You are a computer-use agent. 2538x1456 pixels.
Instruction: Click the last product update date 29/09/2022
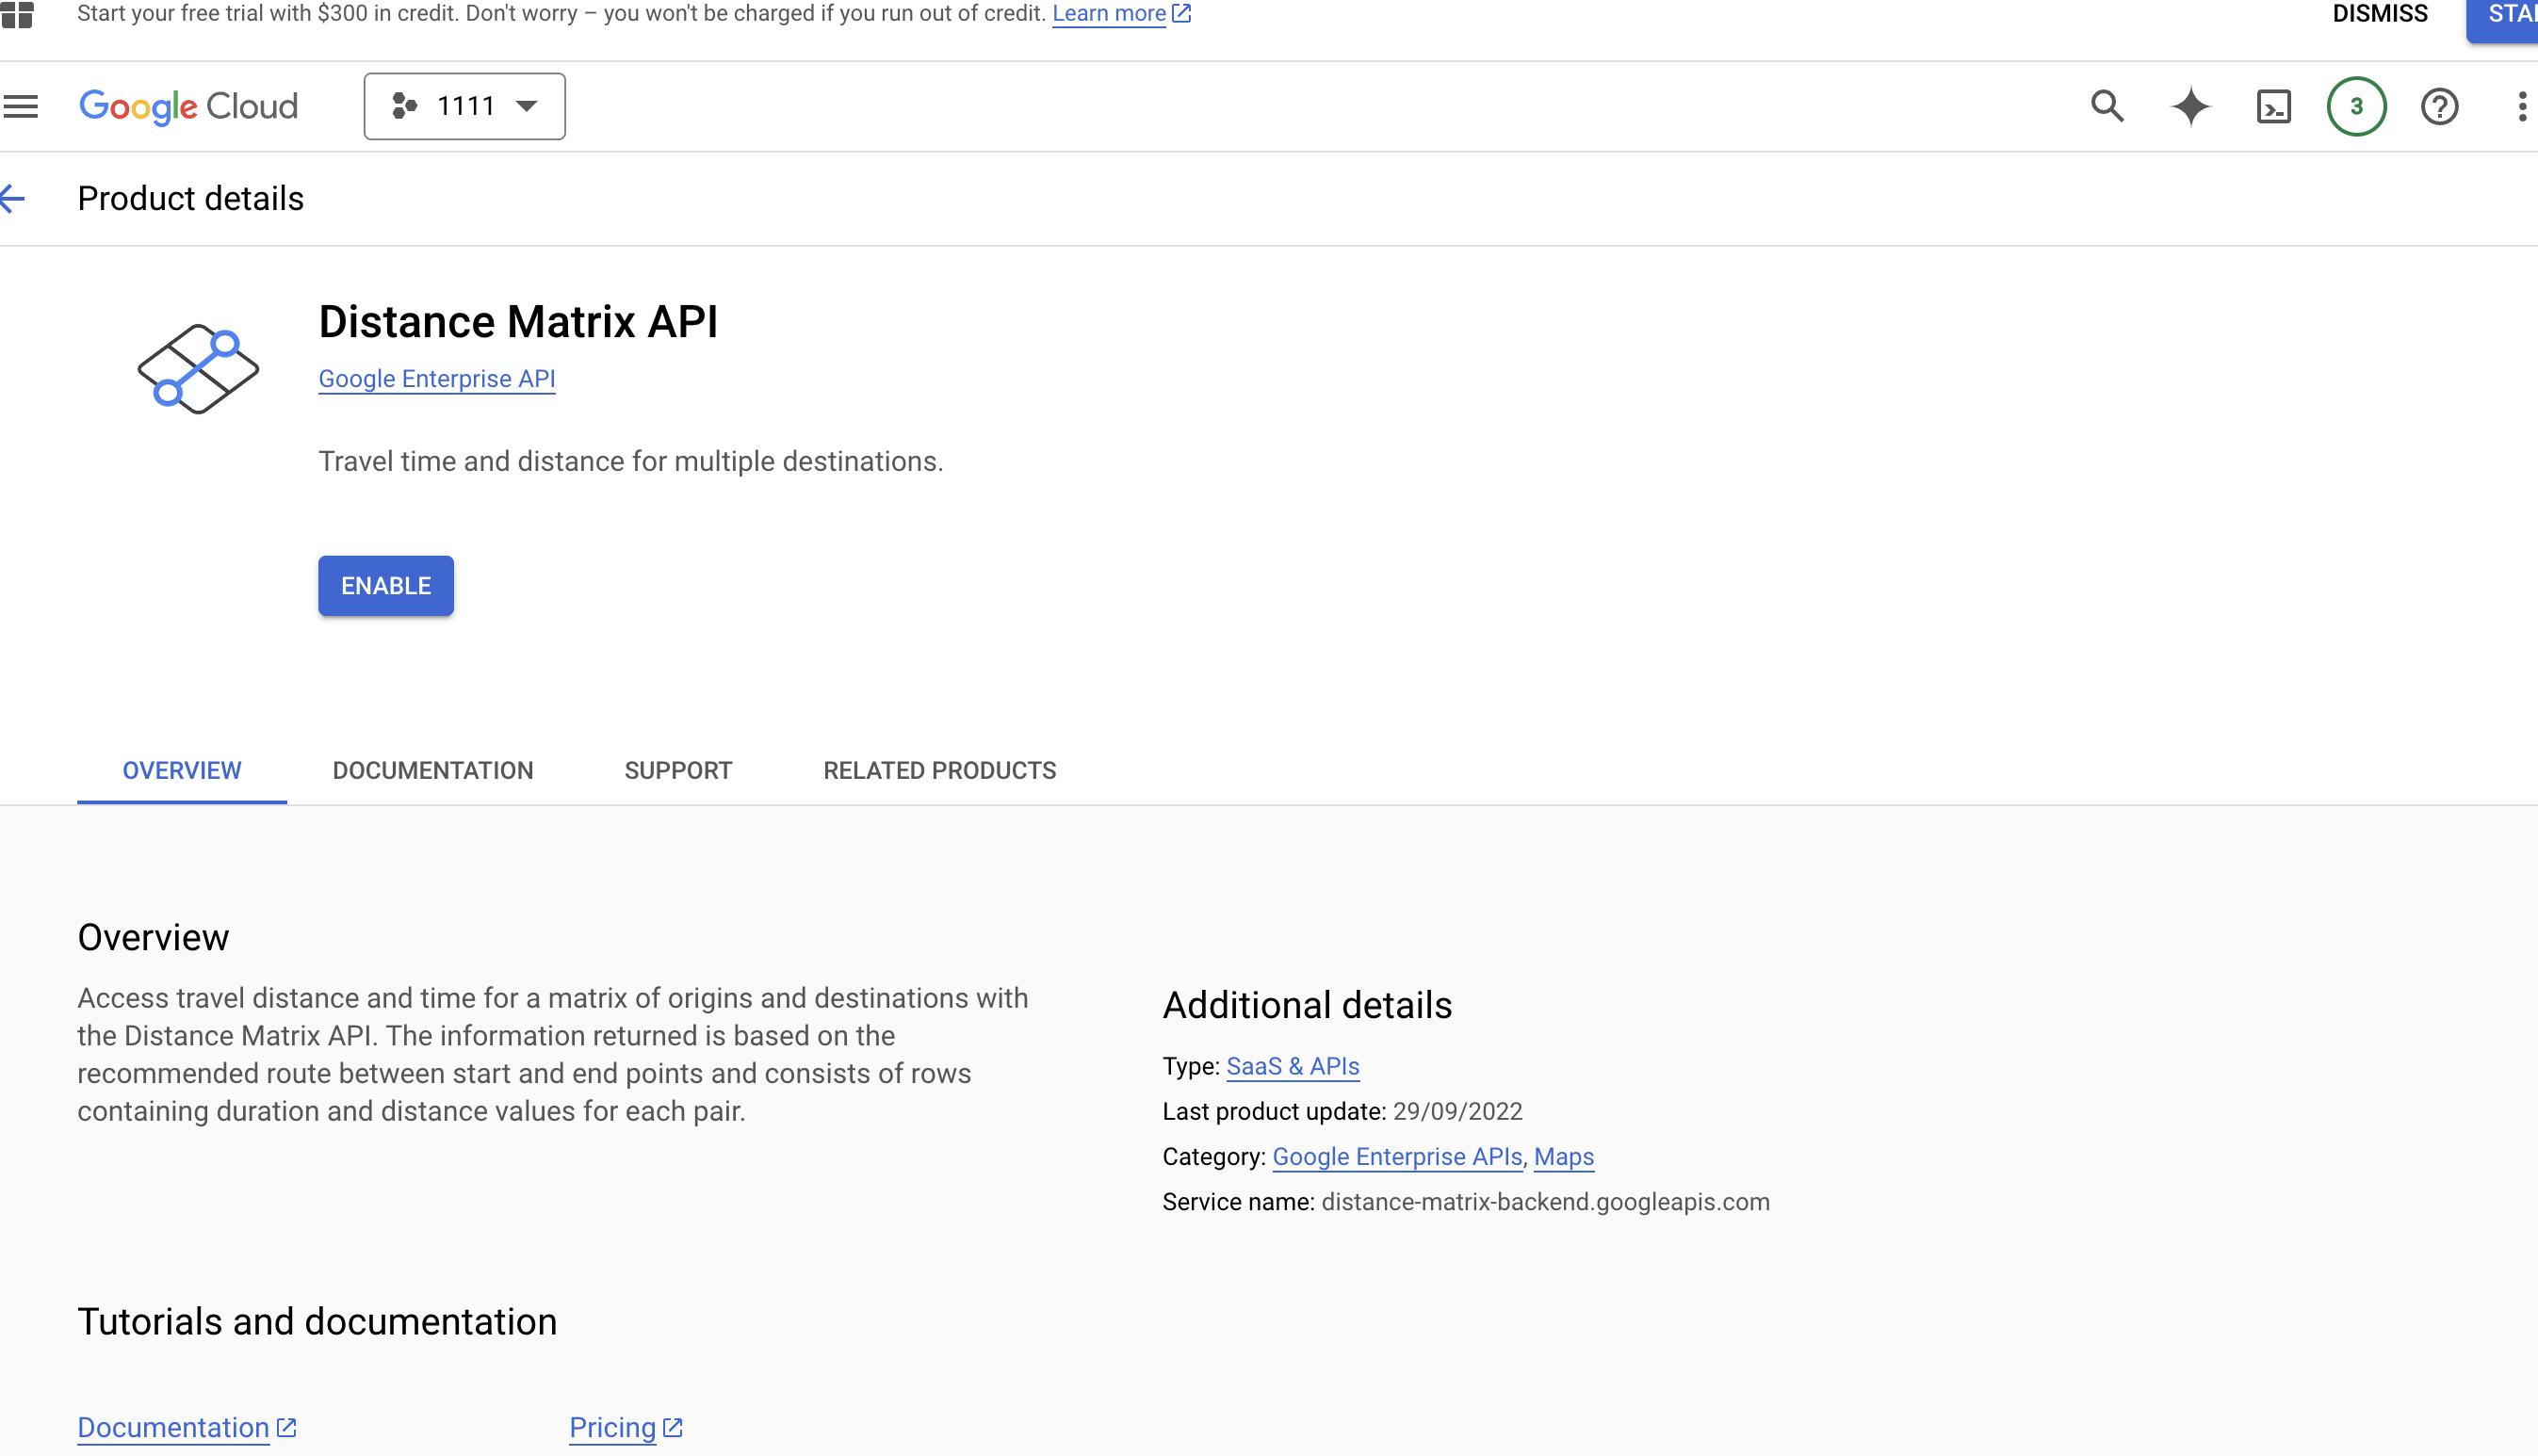click(1457, 1112)
